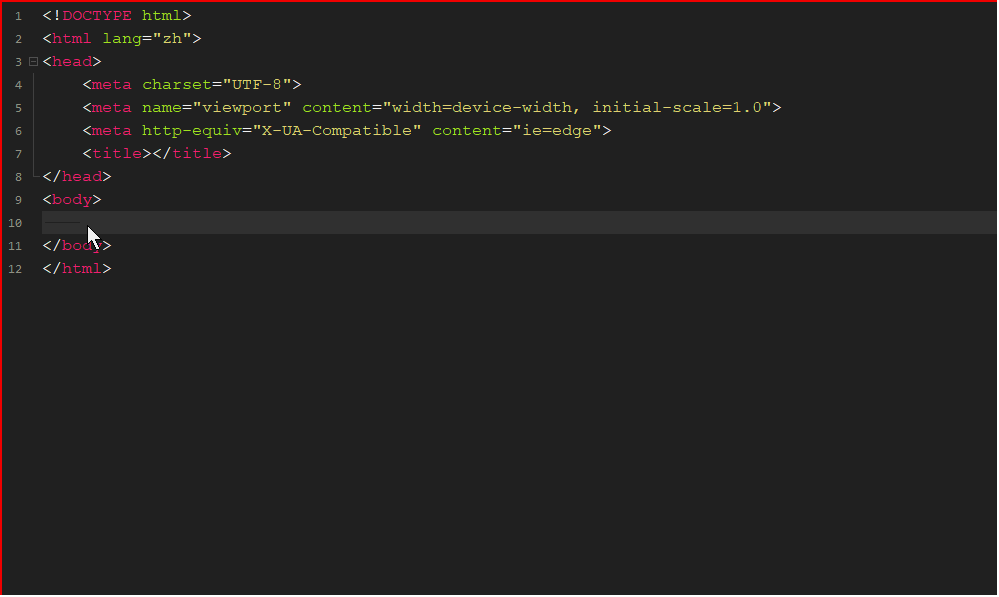This screenshot has width=999, height=597.
Task: Click the opening html tag name
Action: 72,38
